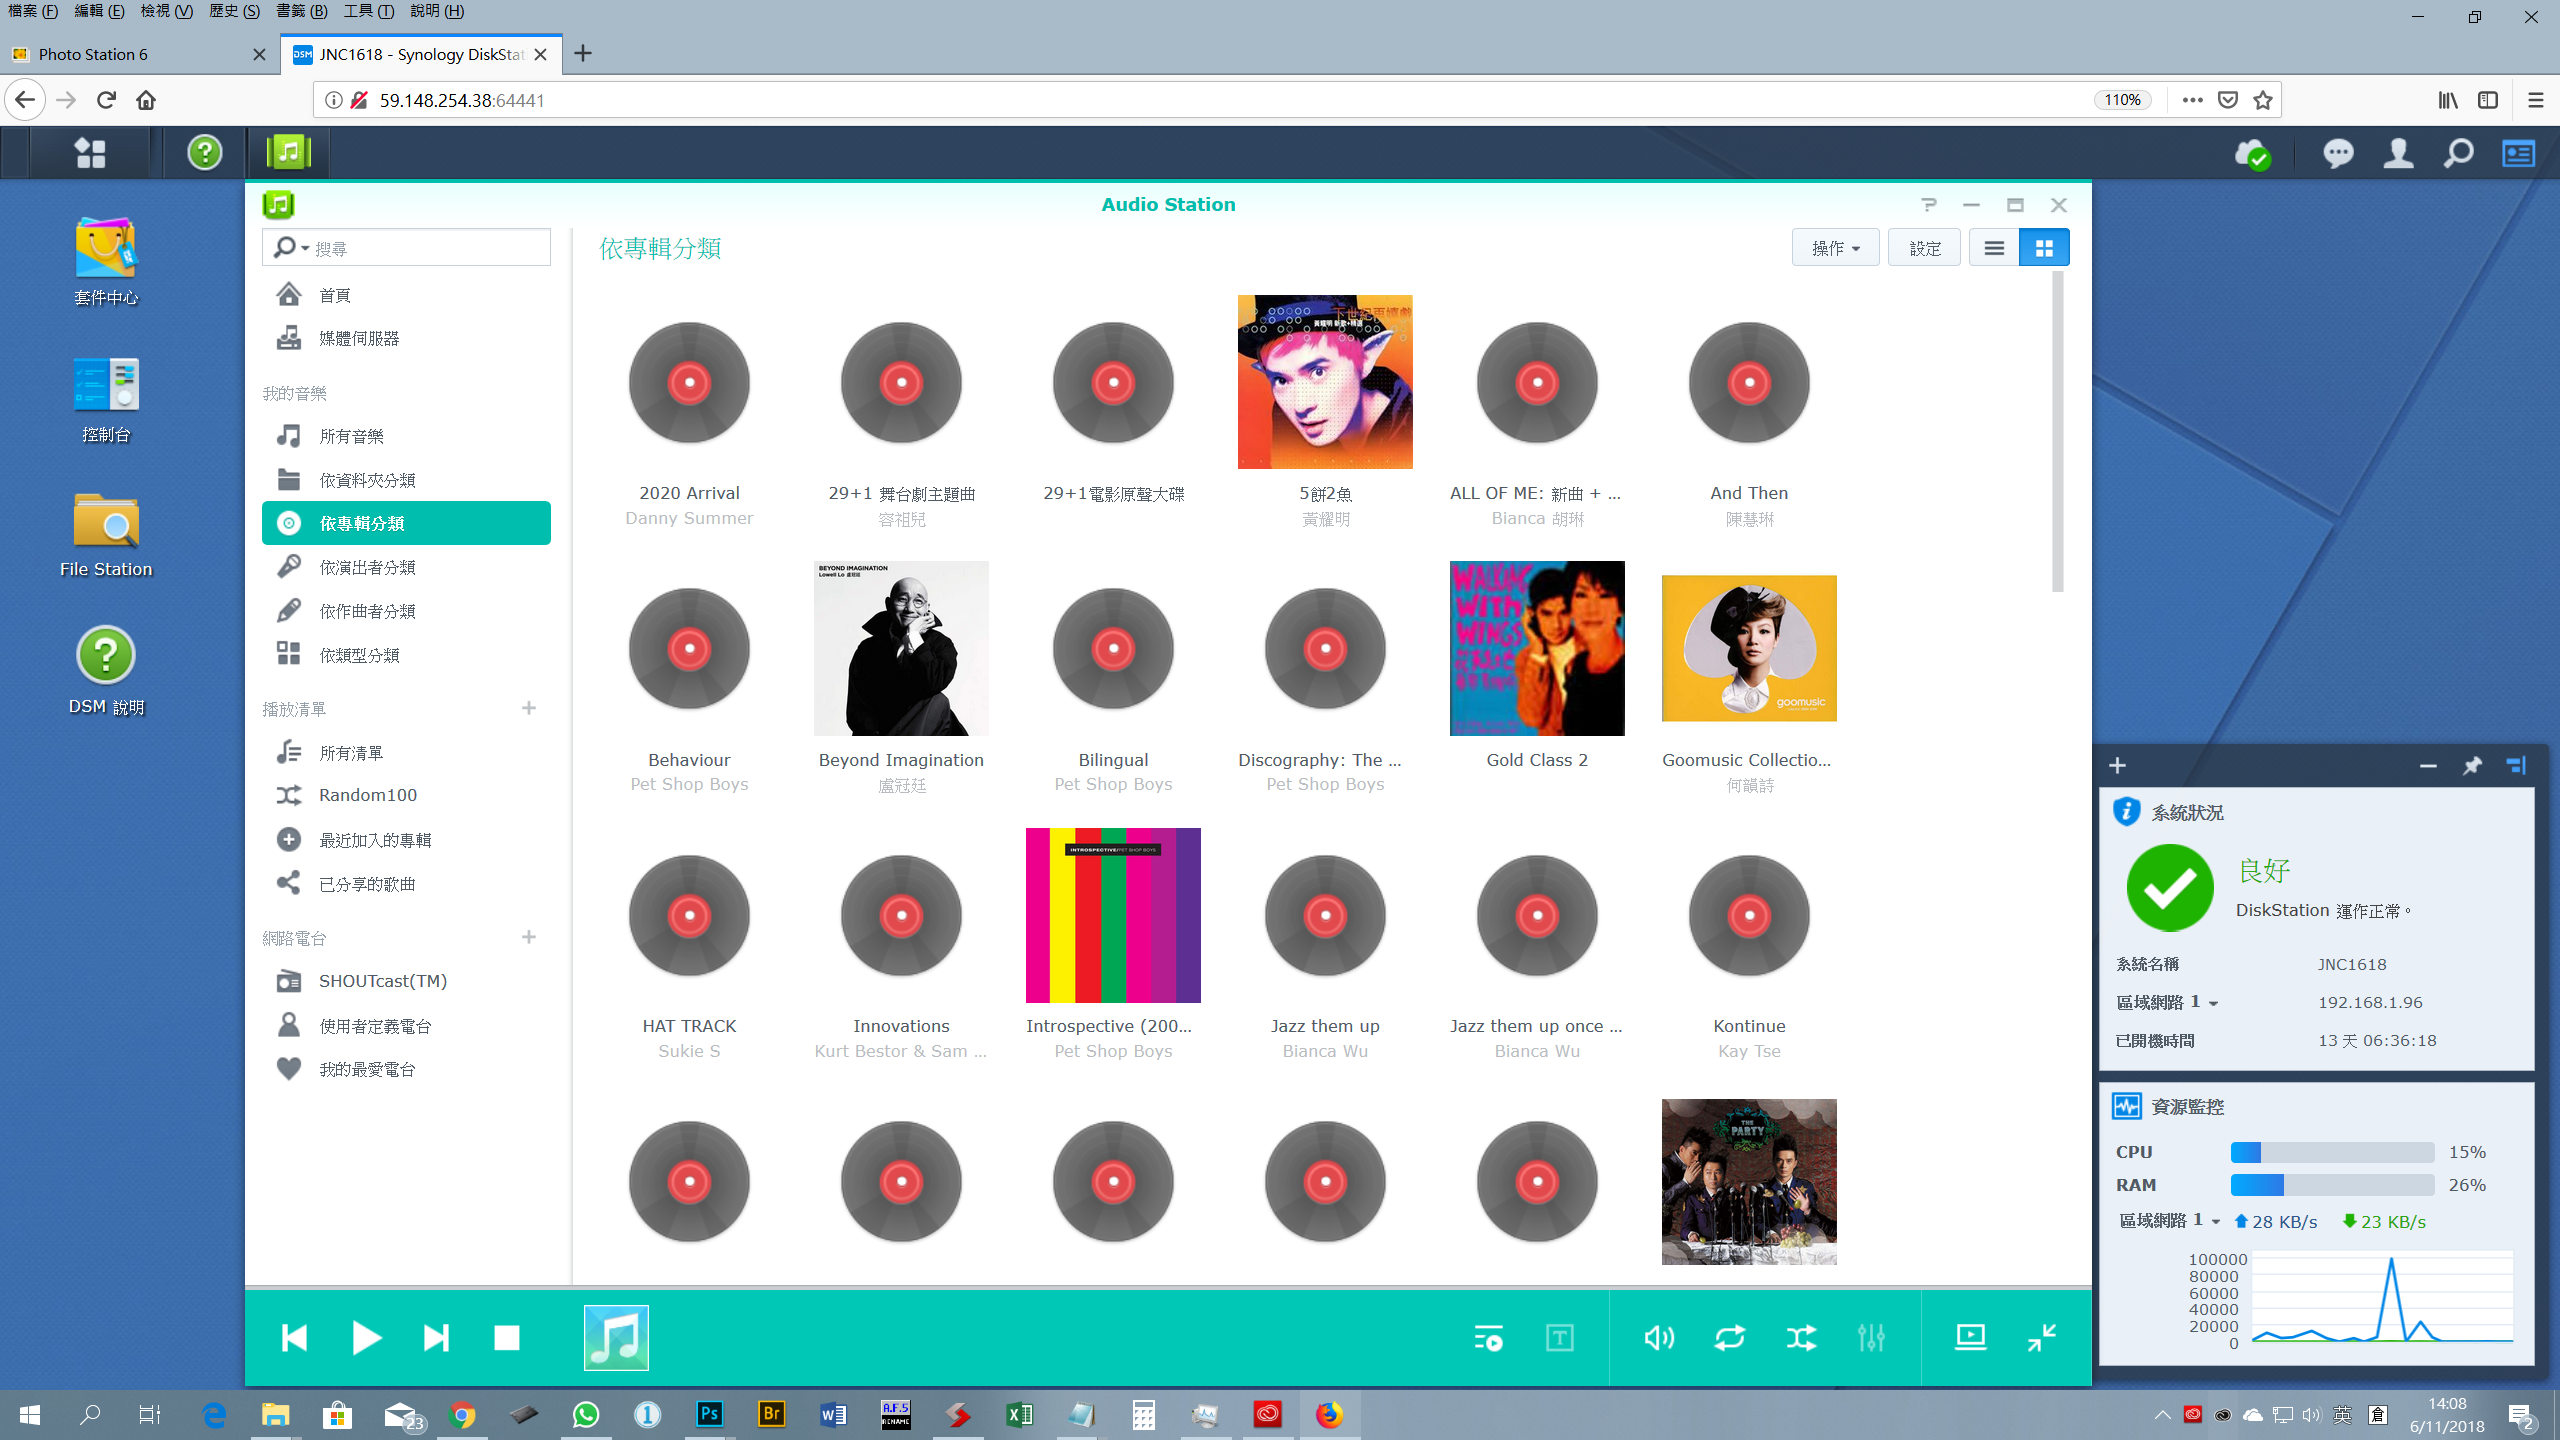Viewport: 2560px width, 1440px height.
Task: Toggle the DSM widgets panel icon
Action: coord(2518,153)
